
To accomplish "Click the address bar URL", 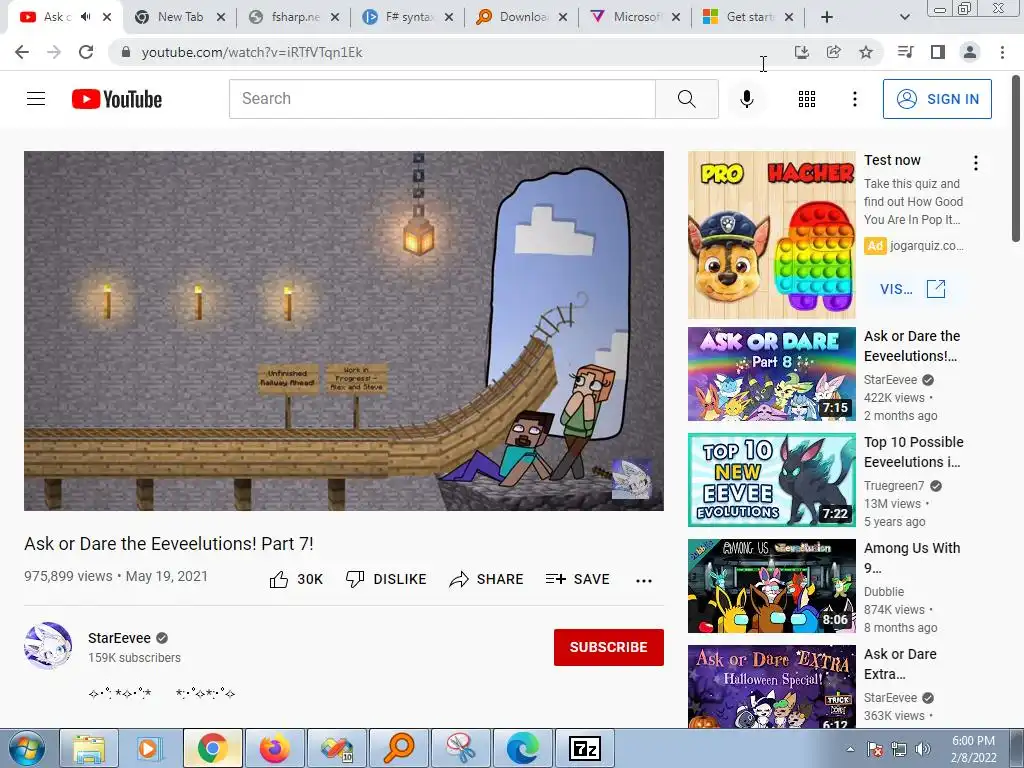I will [251, 52].
